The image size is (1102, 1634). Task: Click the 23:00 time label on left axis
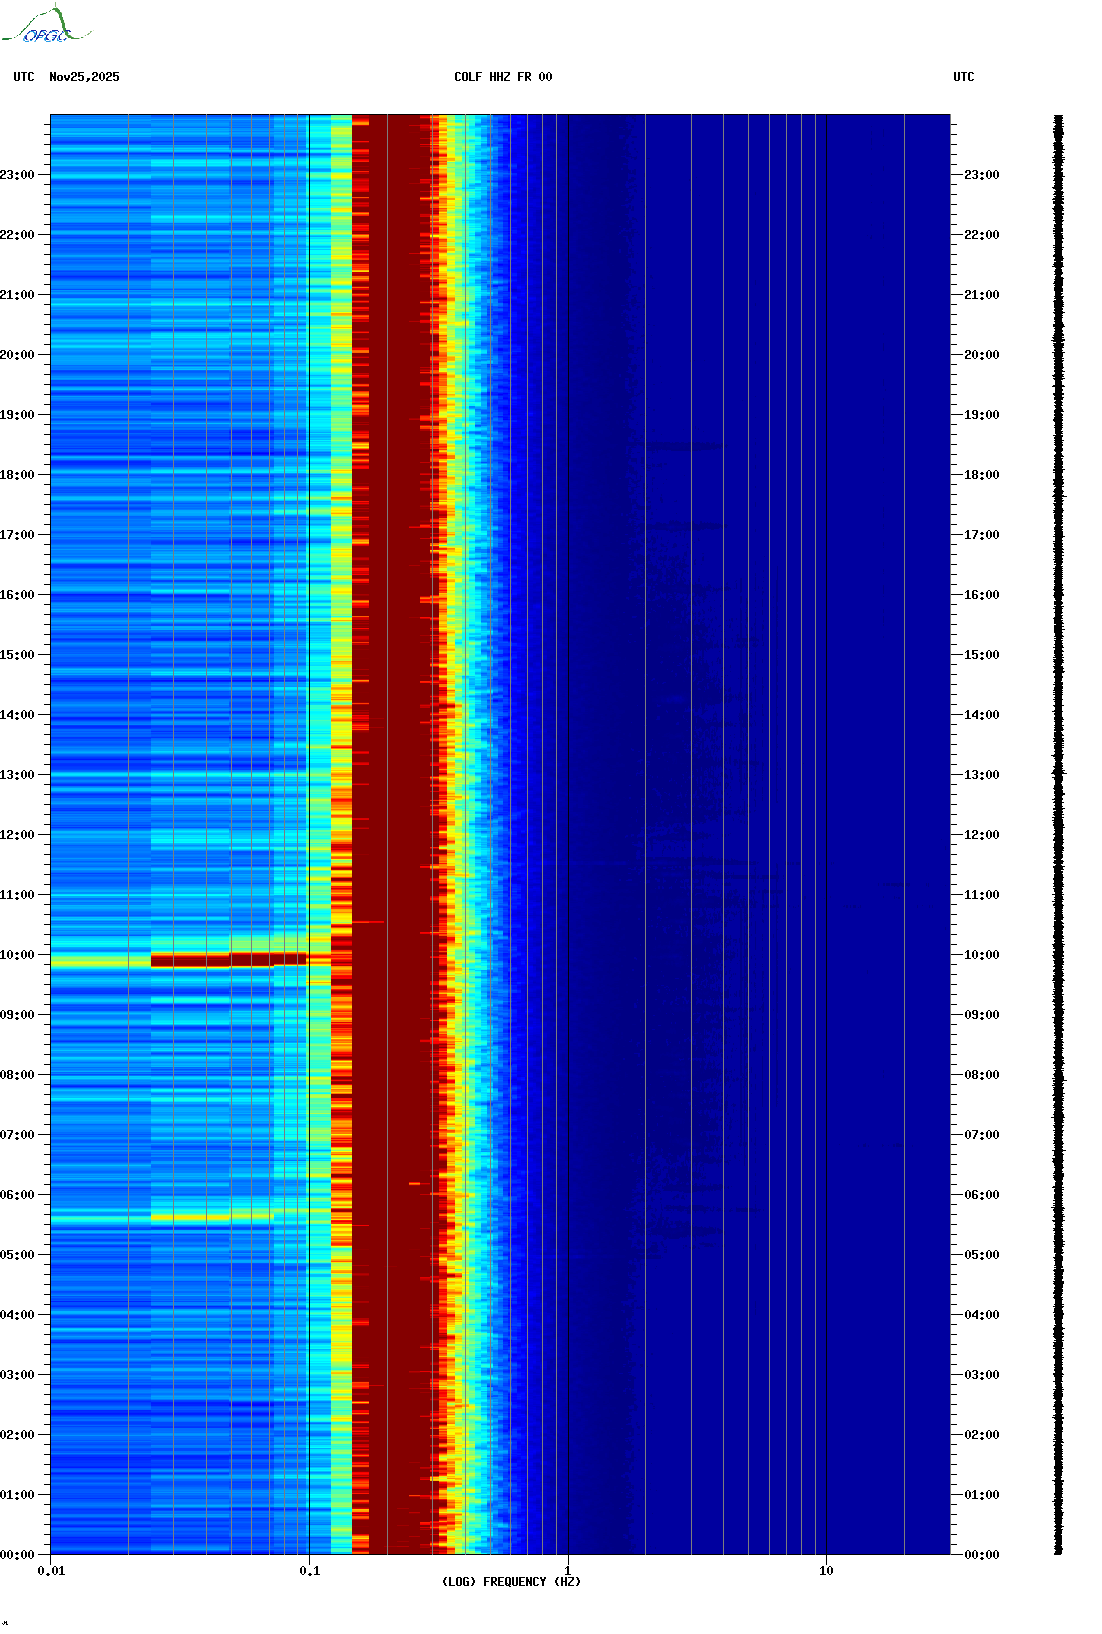tap(17, 175)
